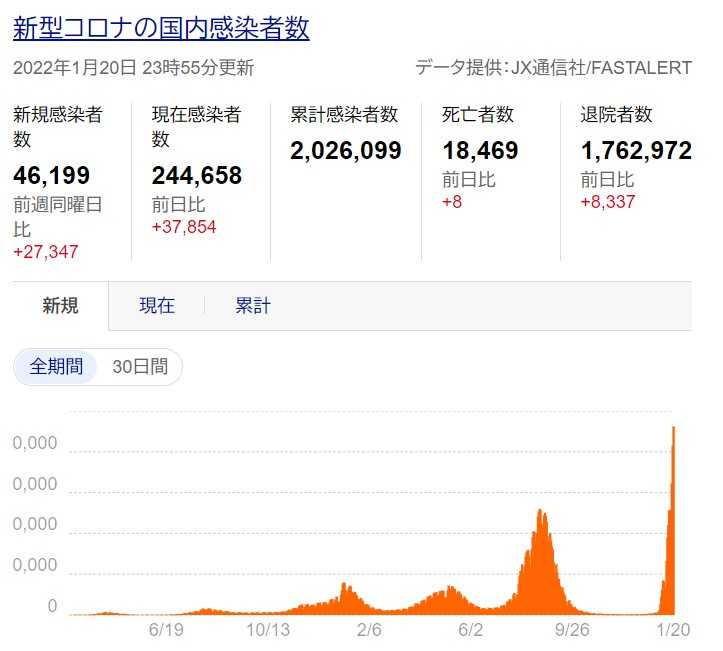The width and height of the screenshot is (723, 651).
Task: Select the 新規 tab
Action: 60,306
